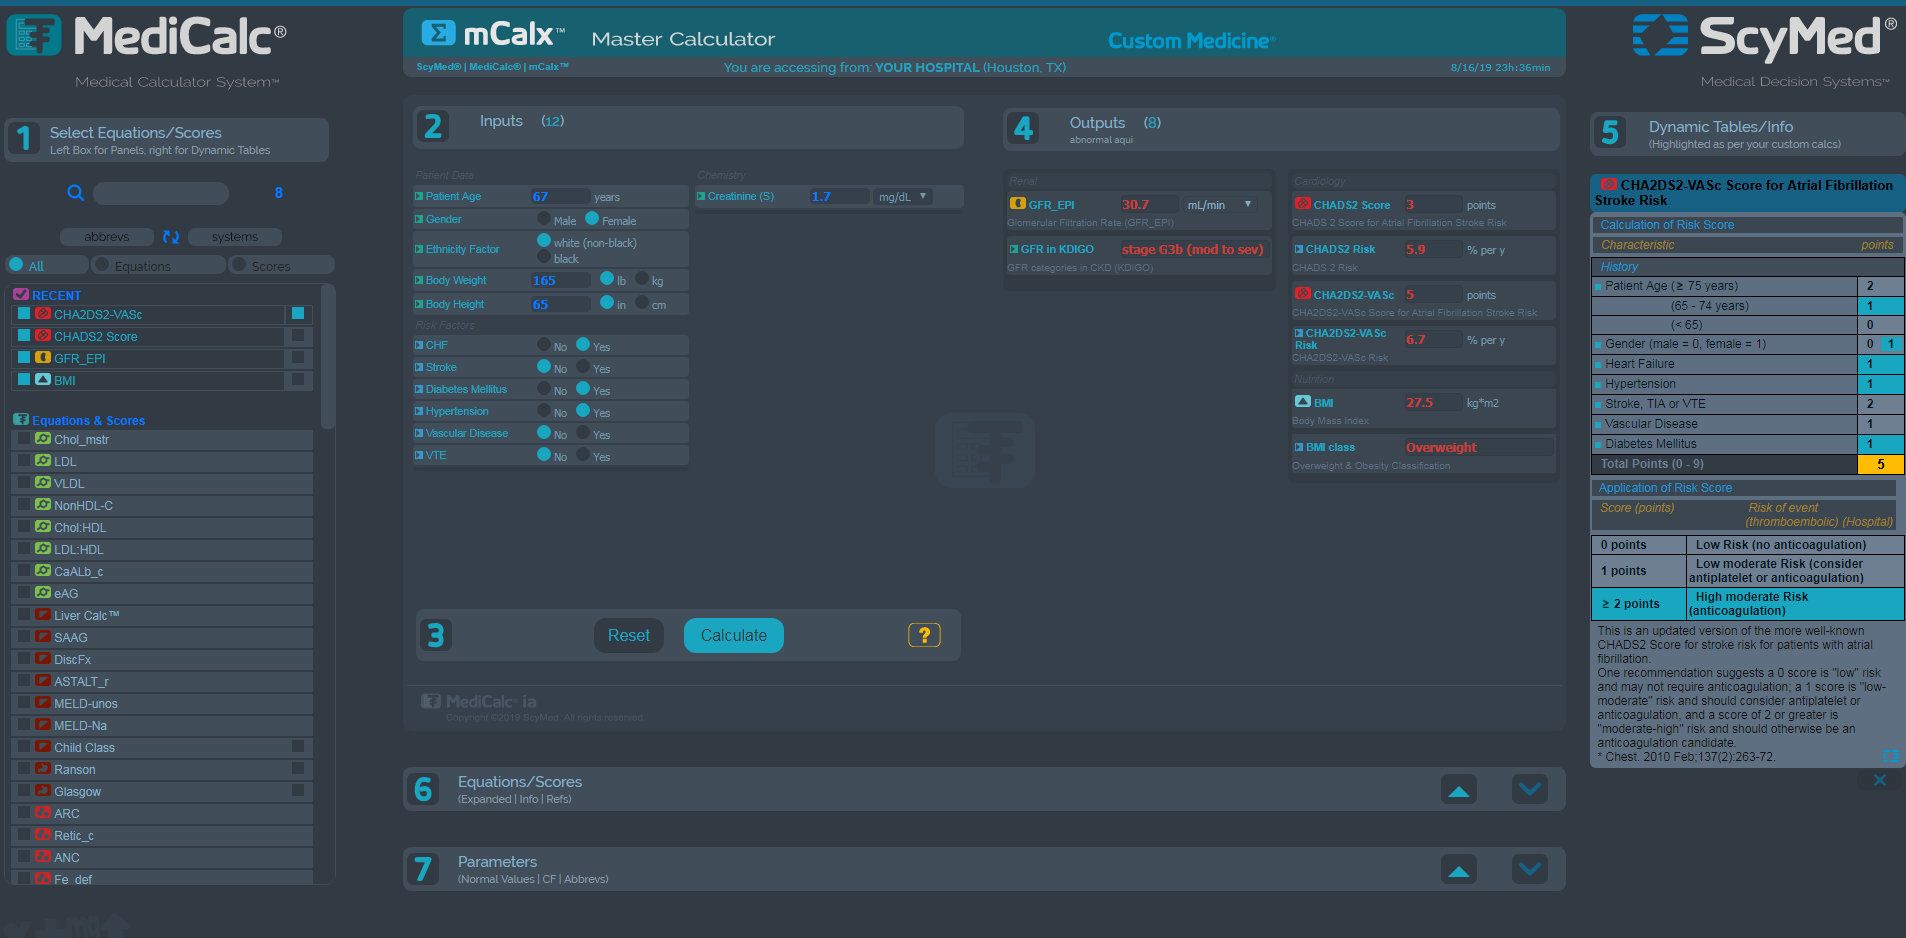This screenshot has width=1906, height=938.
Task: Check the LDL equation checkbox
Action: point(24,461)
